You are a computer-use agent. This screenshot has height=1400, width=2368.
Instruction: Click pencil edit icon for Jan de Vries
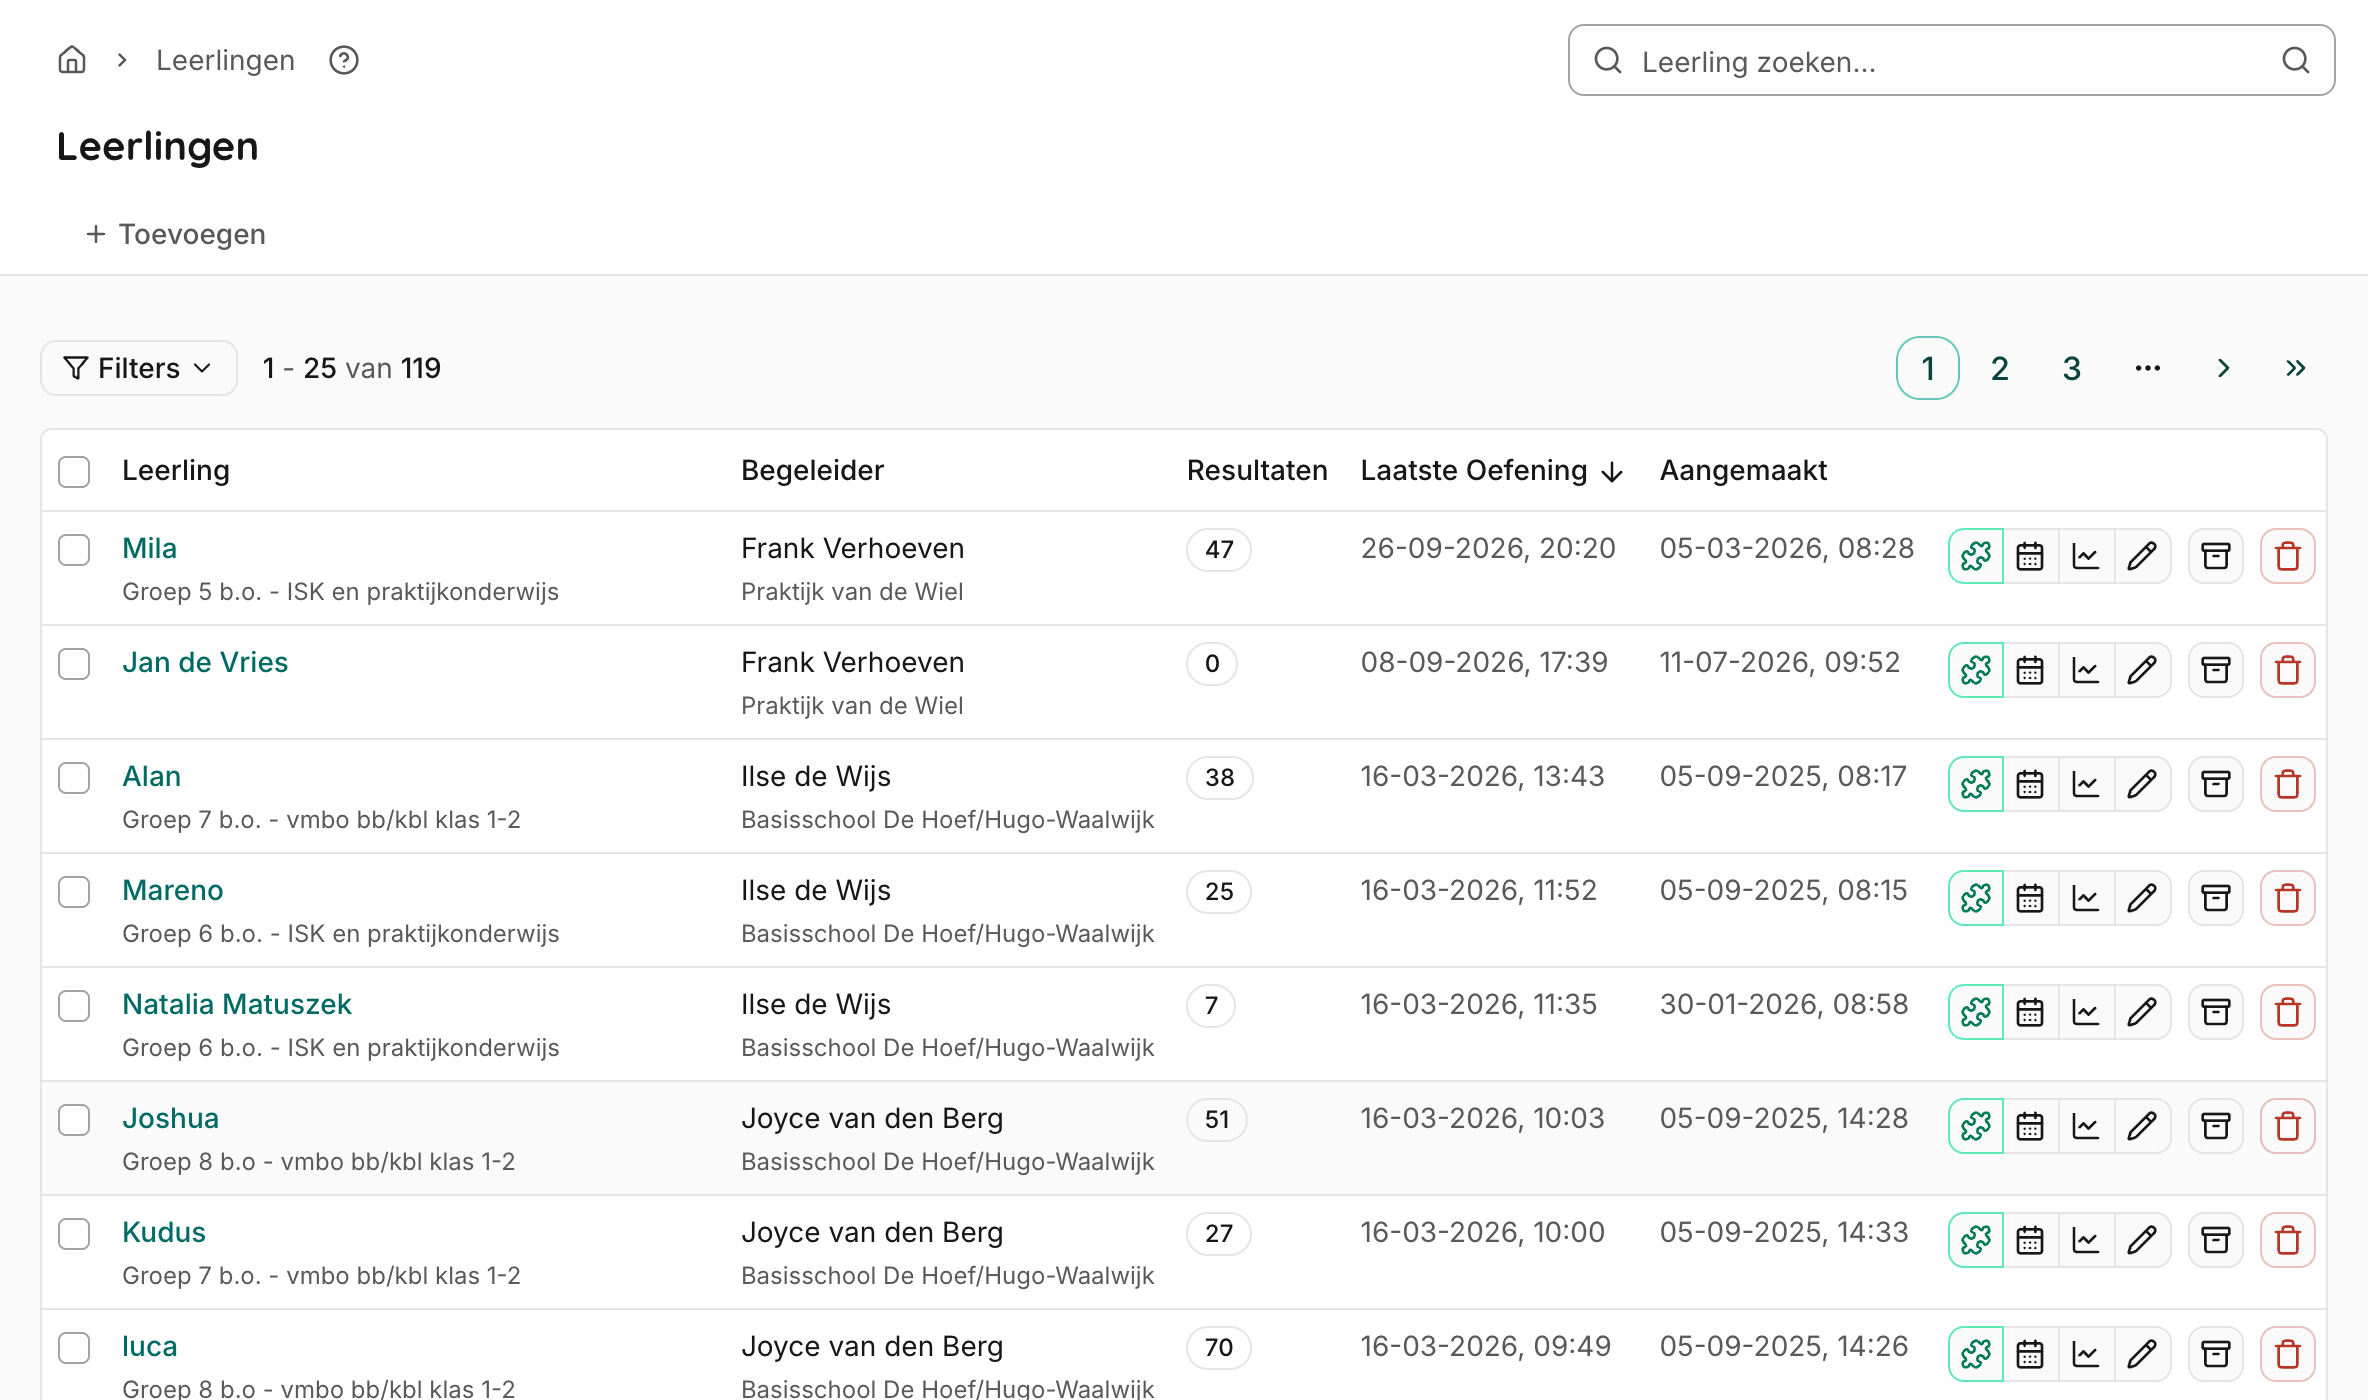click(2142, 670)
